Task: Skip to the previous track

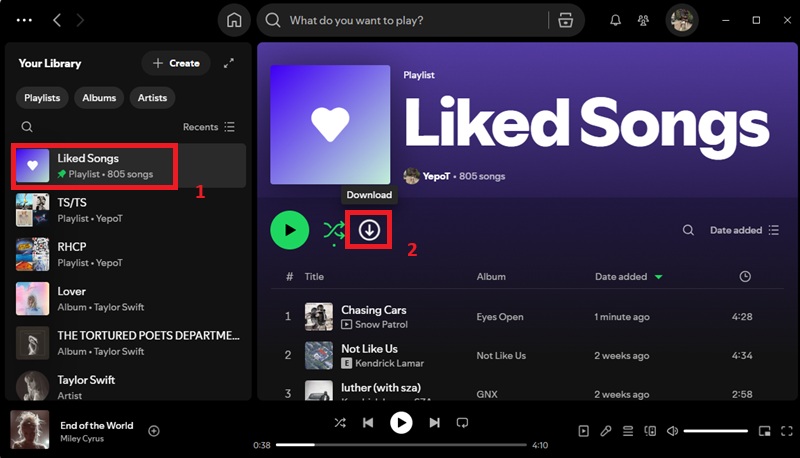Action: point(368,423)
